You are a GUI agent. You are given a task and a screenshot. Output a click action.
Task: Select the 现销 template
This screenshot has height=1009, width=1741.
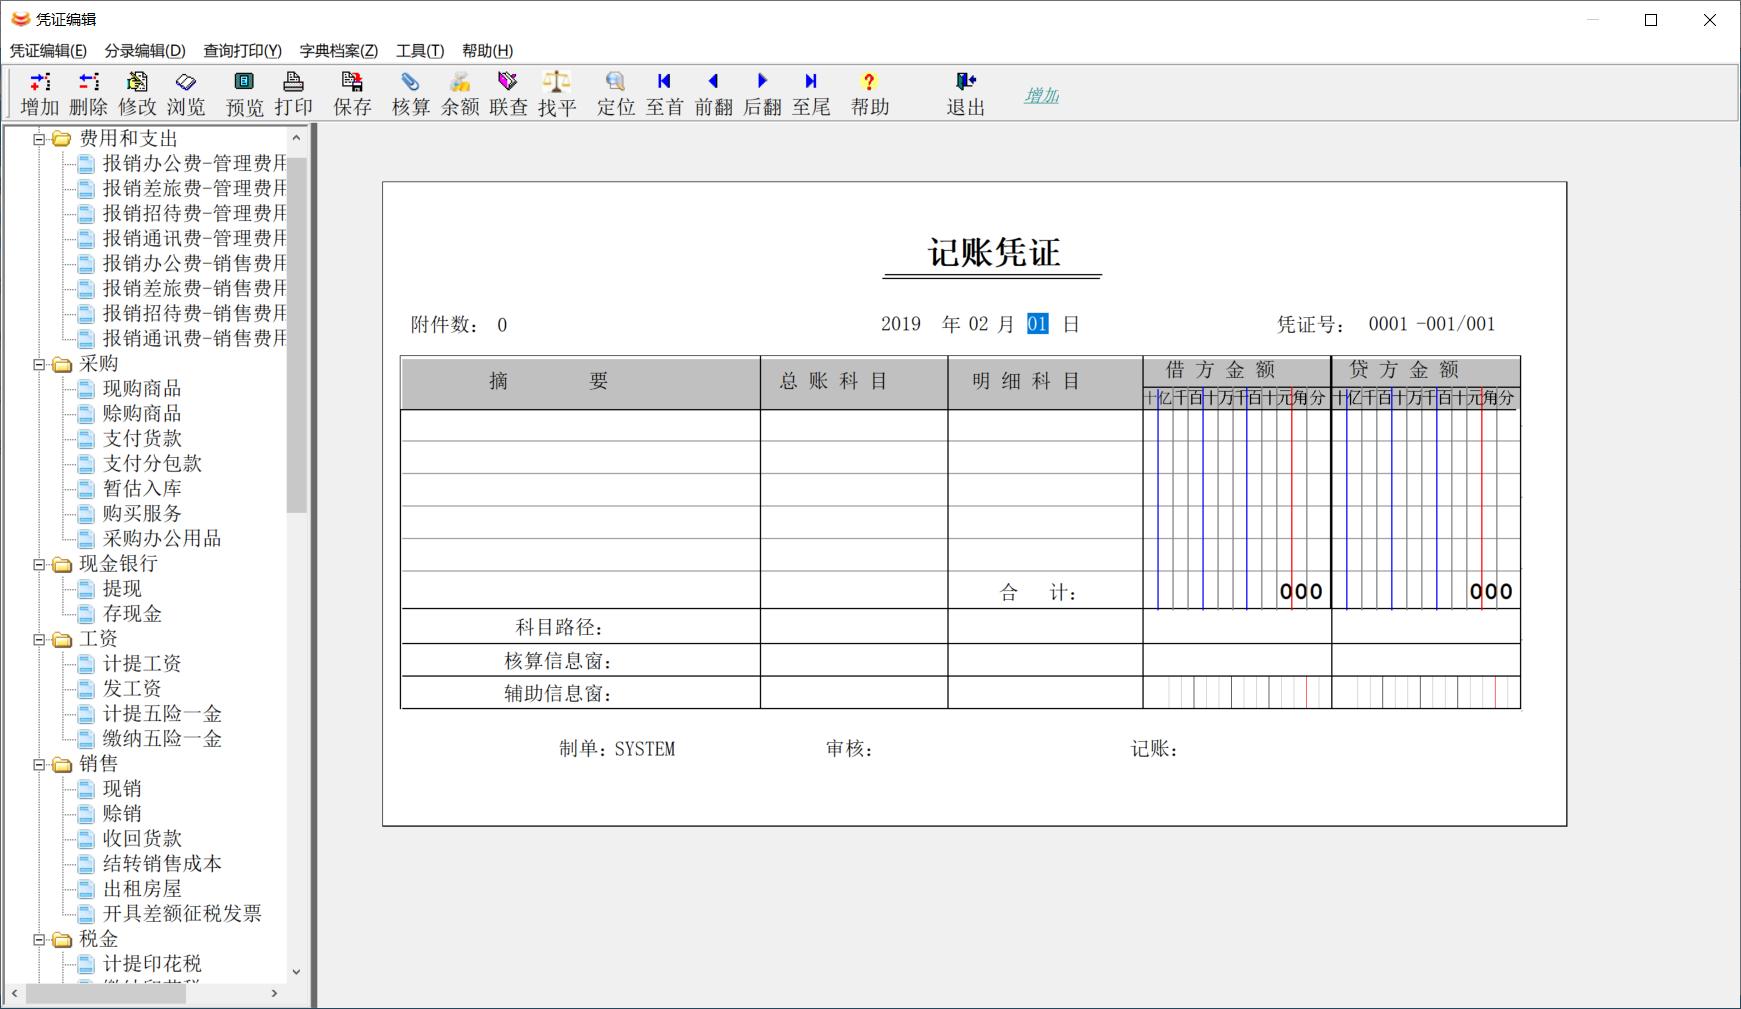(x=122, y=788)
